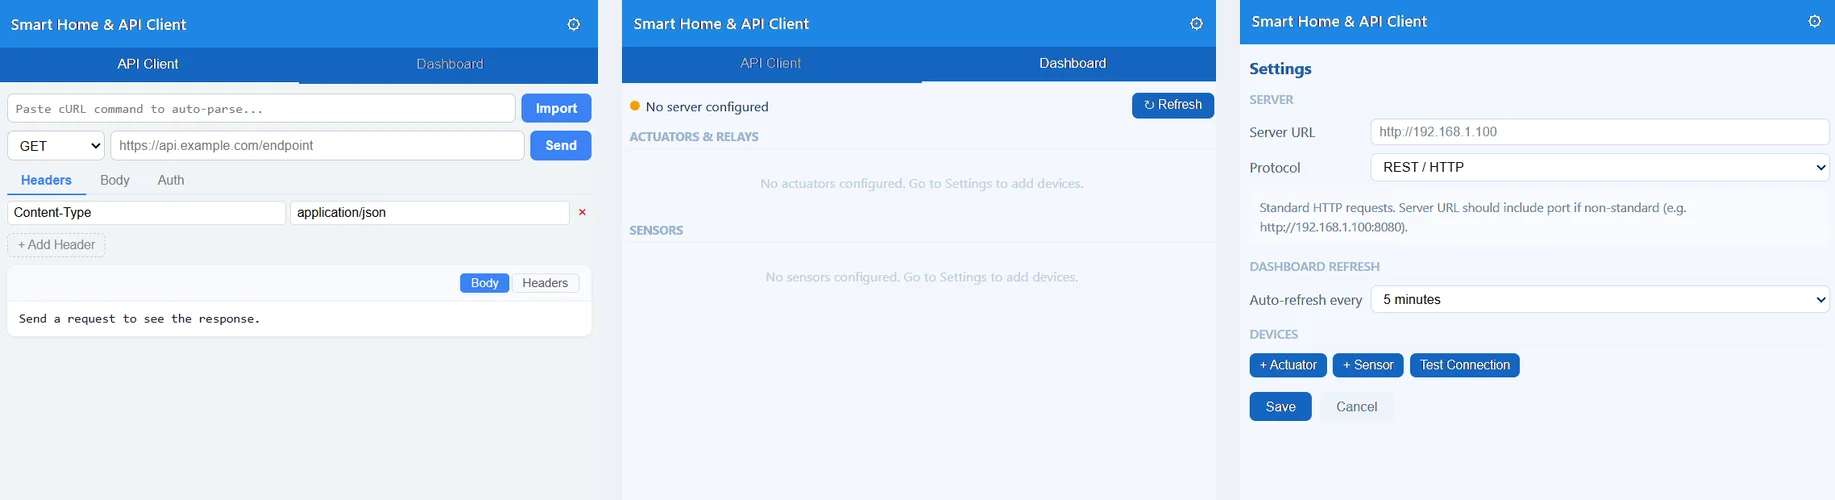The image size is (1835, 500).
Task: Open the Body request sub-tab
Action: tap(115, 180)
